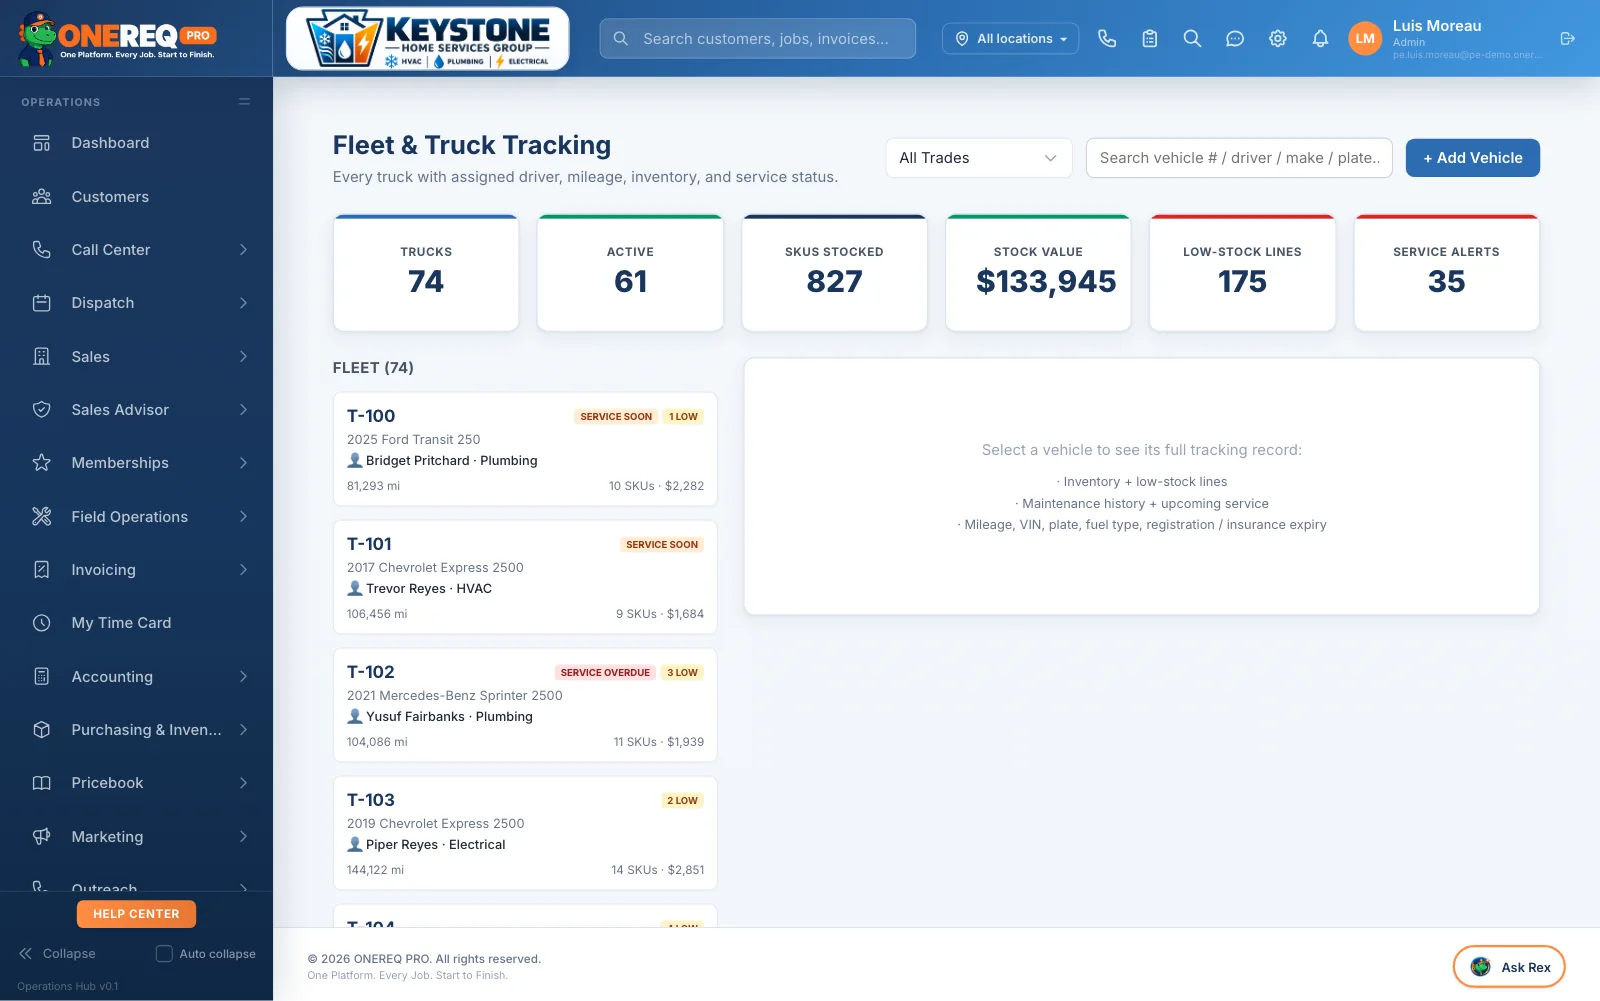Click the Customers people icon
Screen dimensions: 1600x1001
tap(41, 197)
